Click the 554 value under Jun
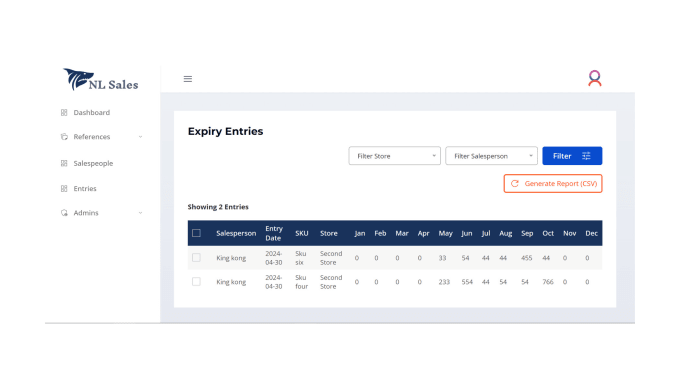Image resolution: width=680 pixels, height=389 pixels. coord(467,282)
